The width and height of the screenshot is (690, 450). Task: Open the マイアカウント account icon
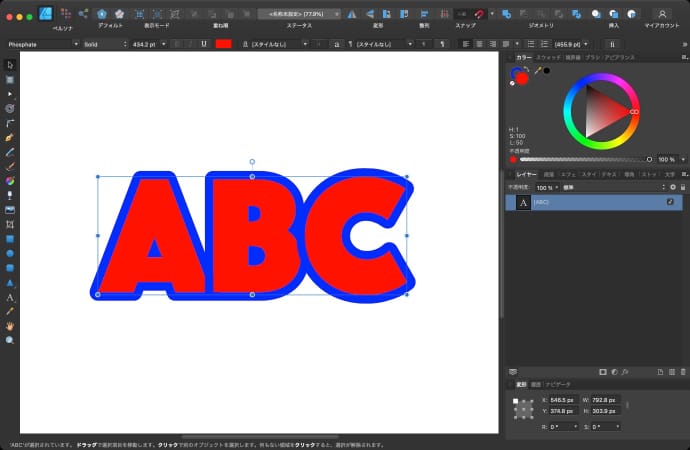click(662, 14)
